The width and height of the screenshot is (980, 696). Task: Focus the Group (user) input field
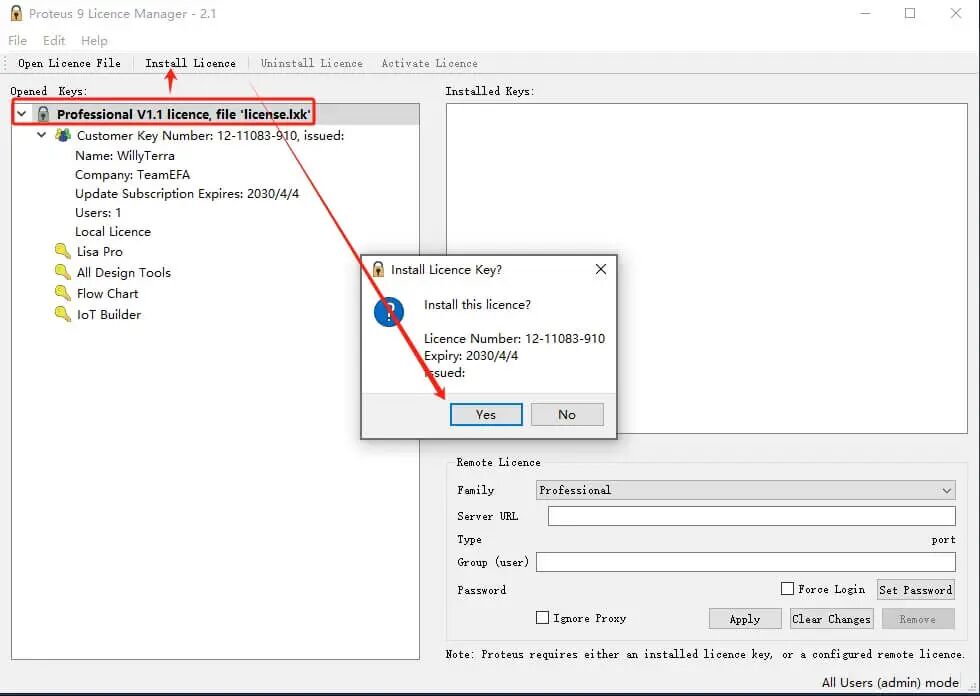(x=746, y=562)
